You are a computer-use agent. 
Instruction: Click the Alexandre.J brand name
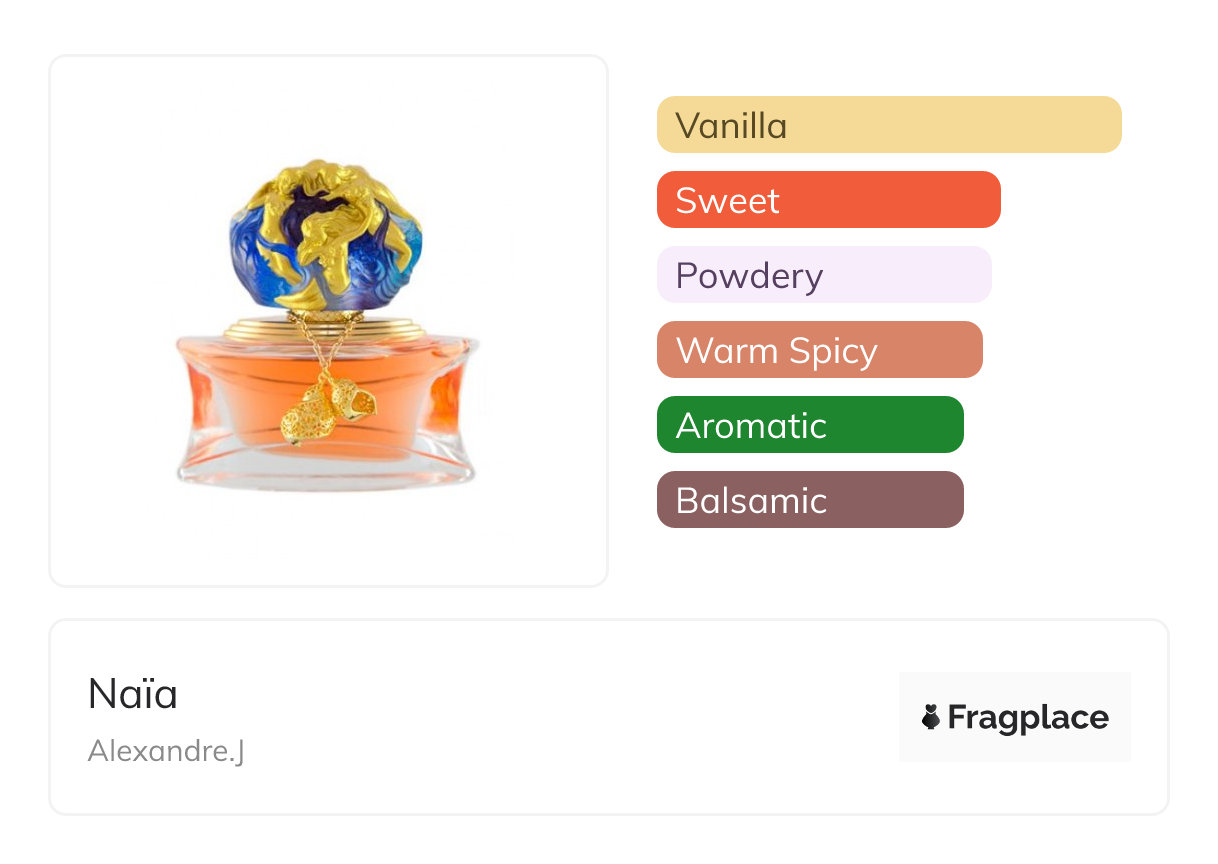click(x=166, y=750)
